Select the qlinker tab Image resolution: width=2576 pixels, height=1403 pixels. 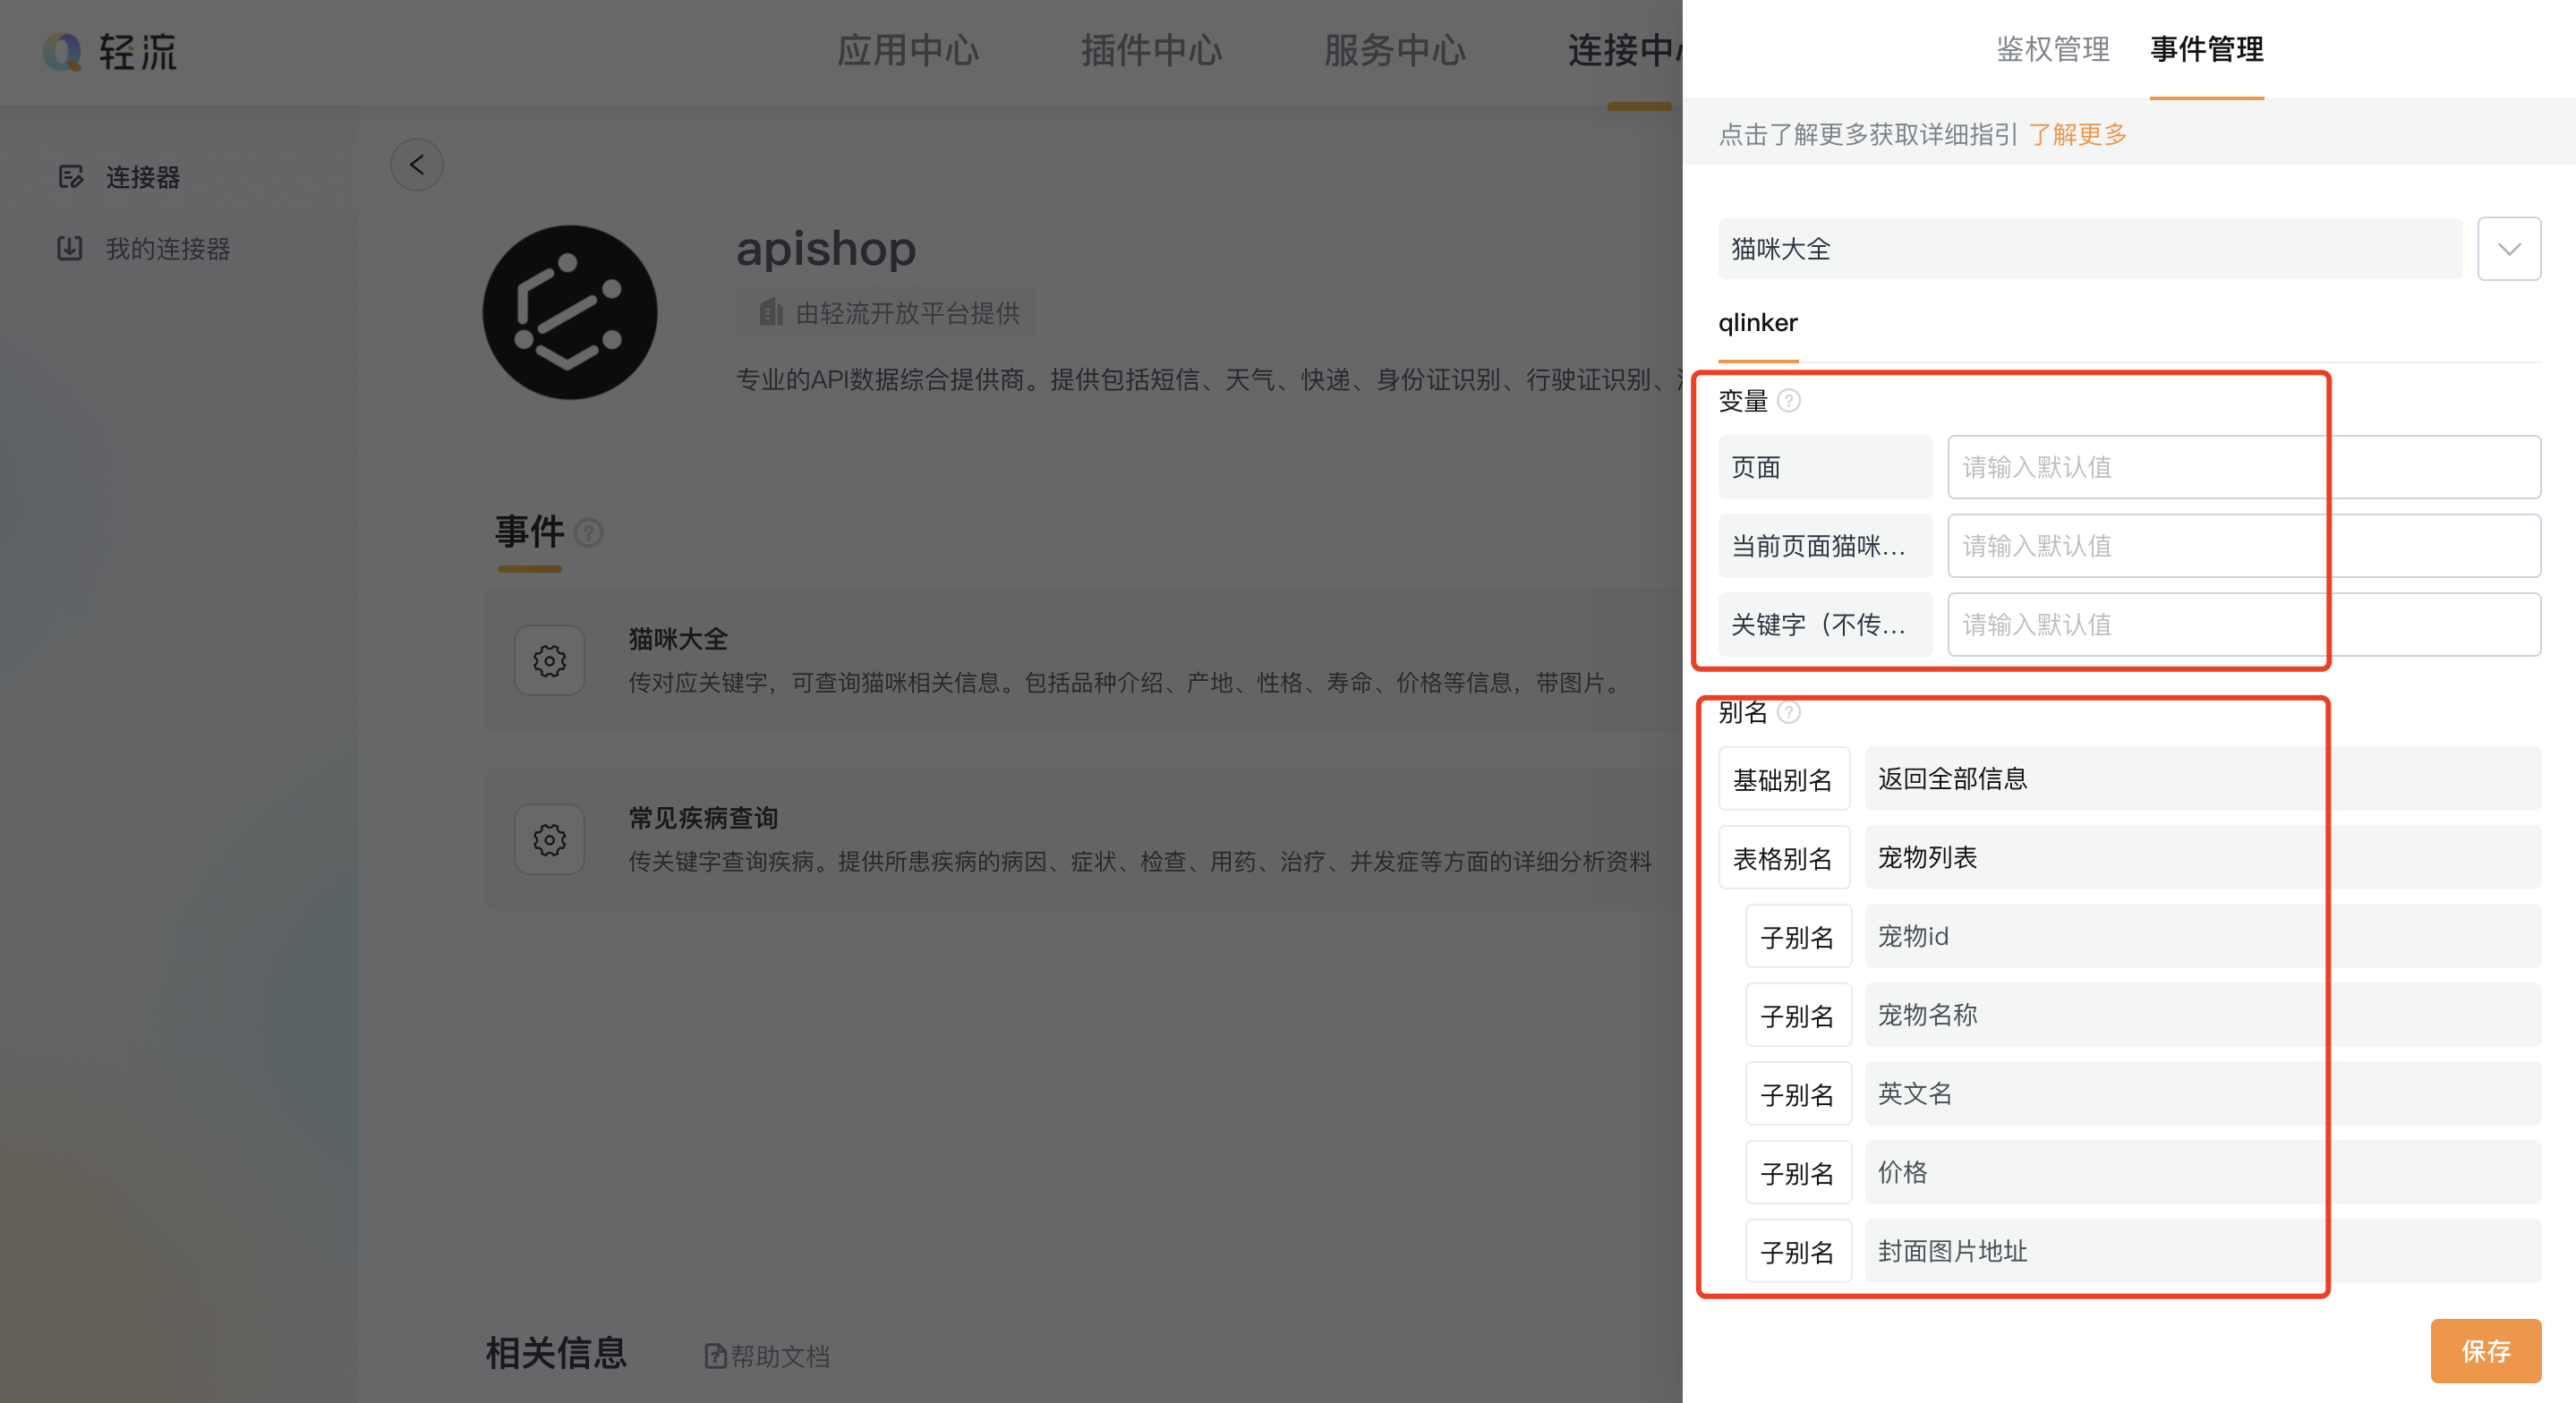[x=1757, y=323]
